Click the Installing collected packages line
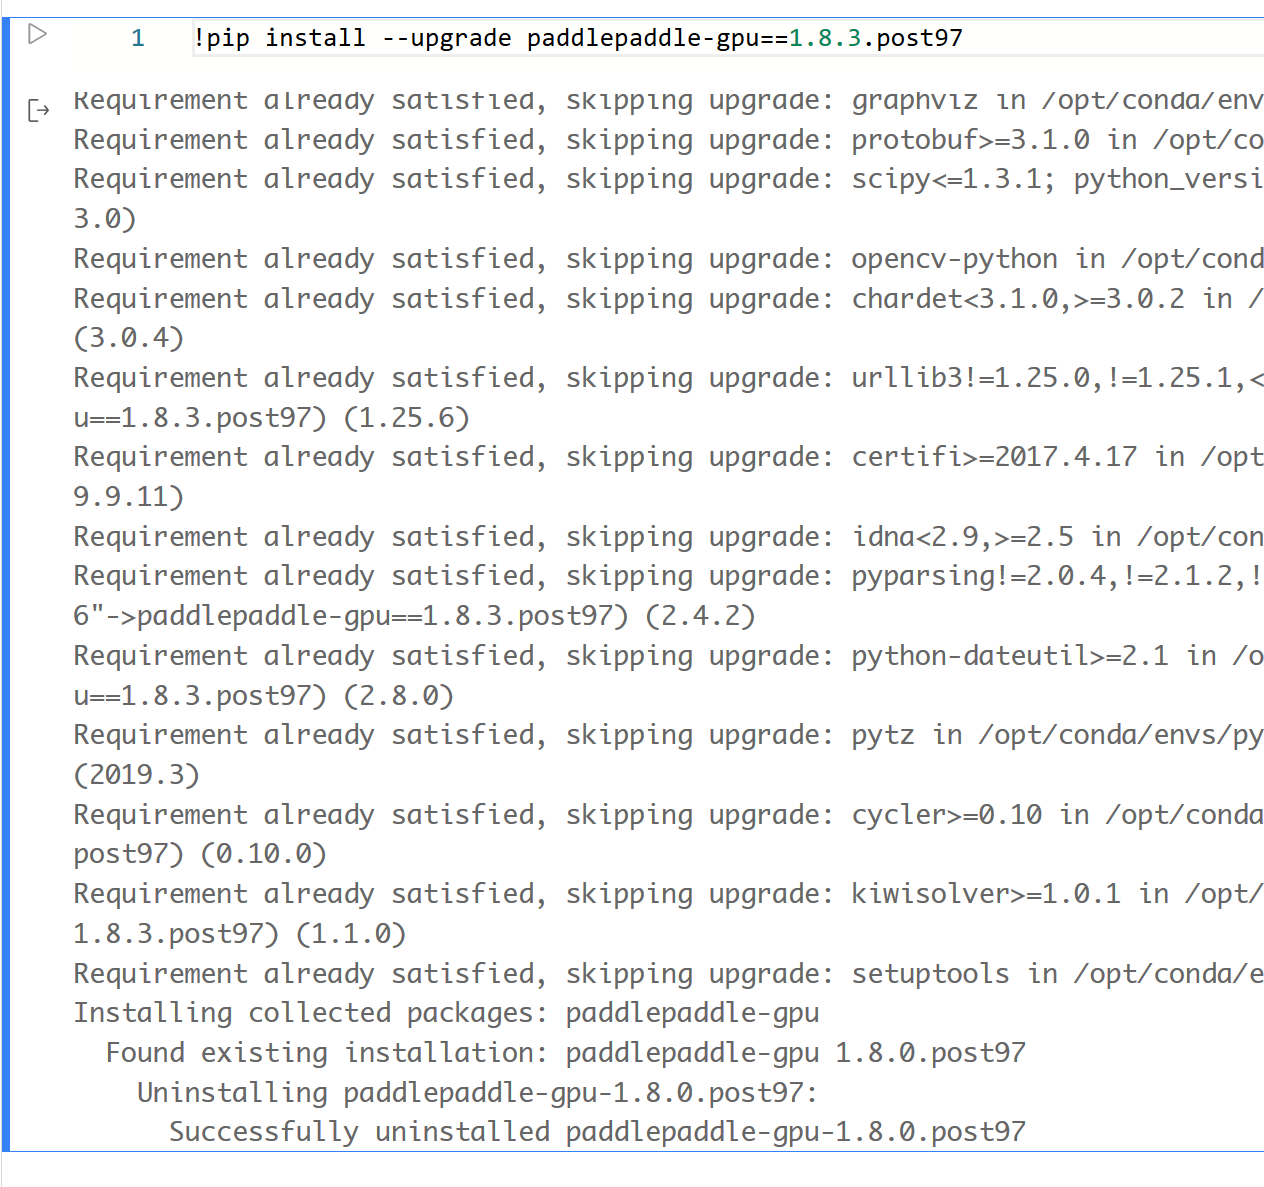The height and width of the screenshot is (1187, 1264). 447,1012
